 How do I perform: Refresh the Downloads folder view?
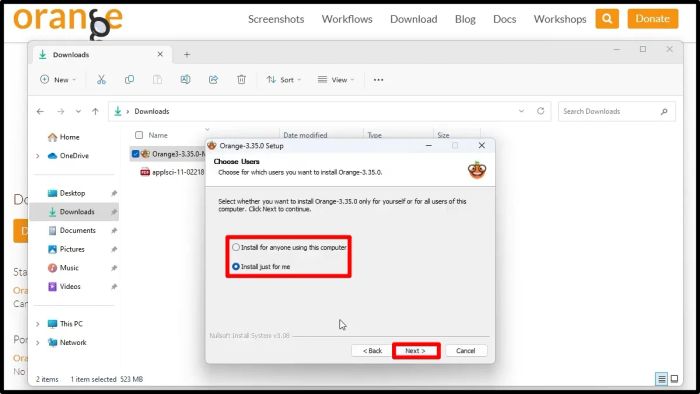541,111
